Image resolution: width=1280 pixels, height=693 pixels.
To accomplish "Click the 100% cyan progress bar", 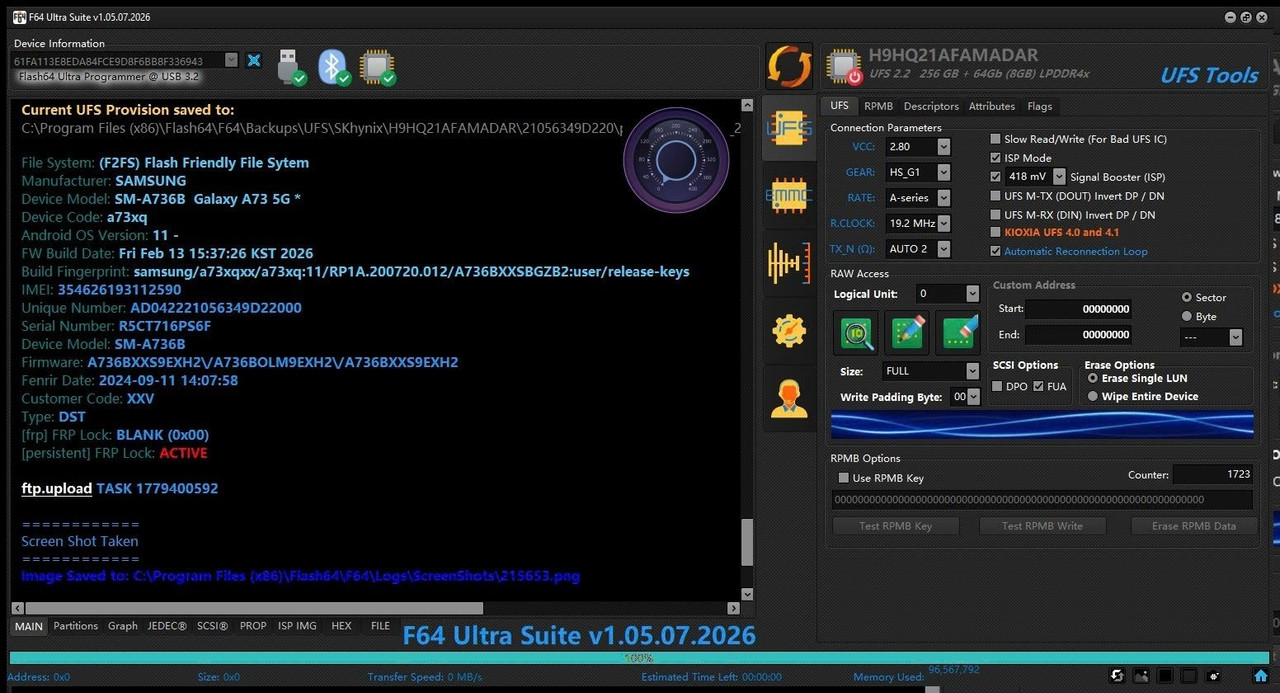I will [x=638, y=658].
